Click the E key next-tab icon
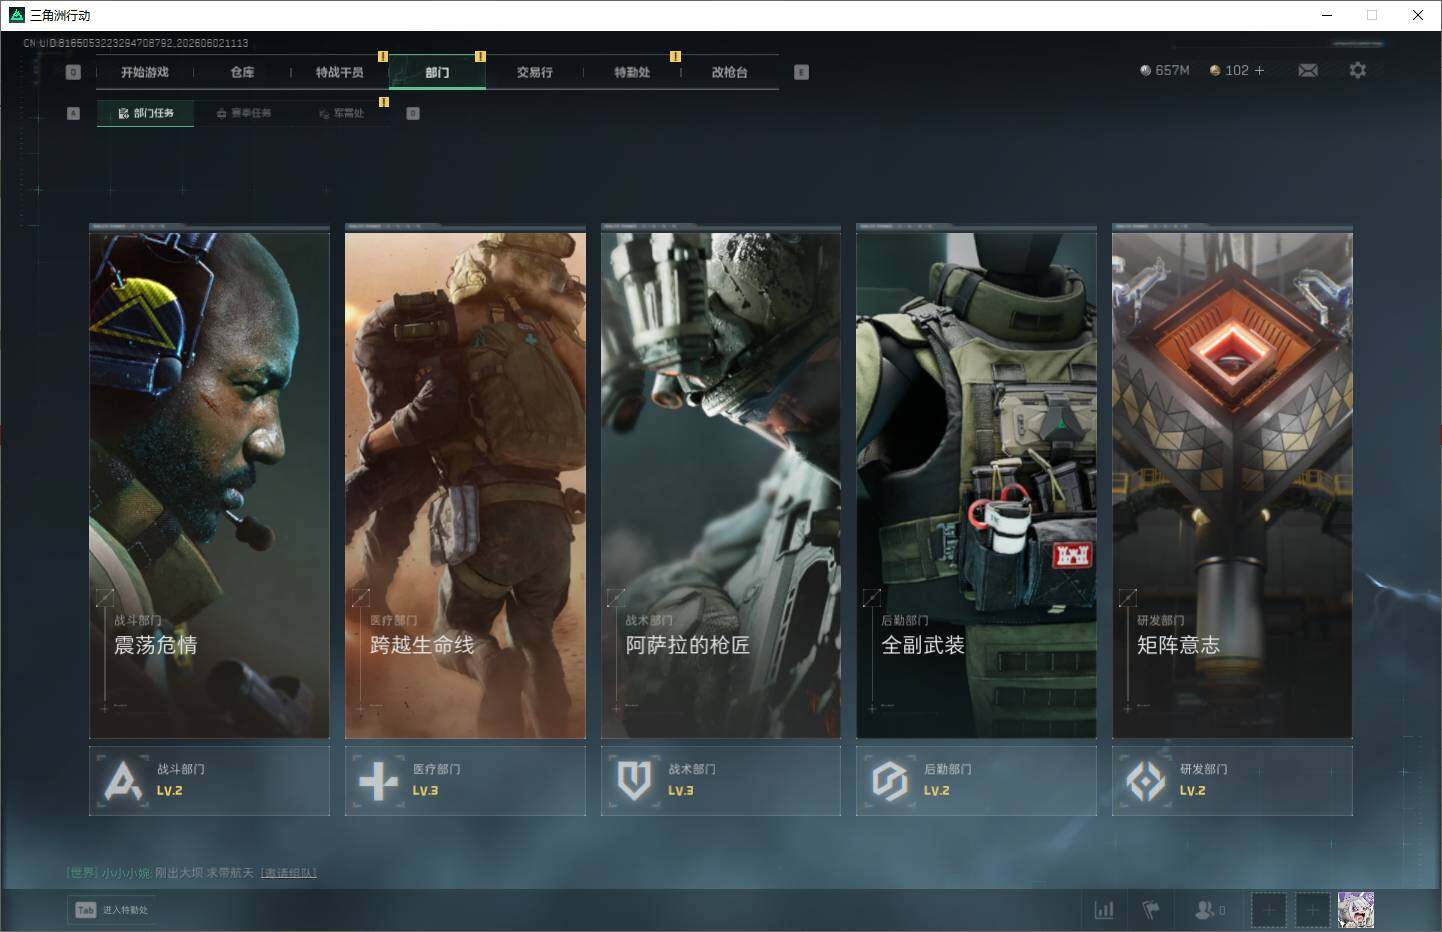The height and width of the screenshot is (932, 1442). click(x=801, y=72)
